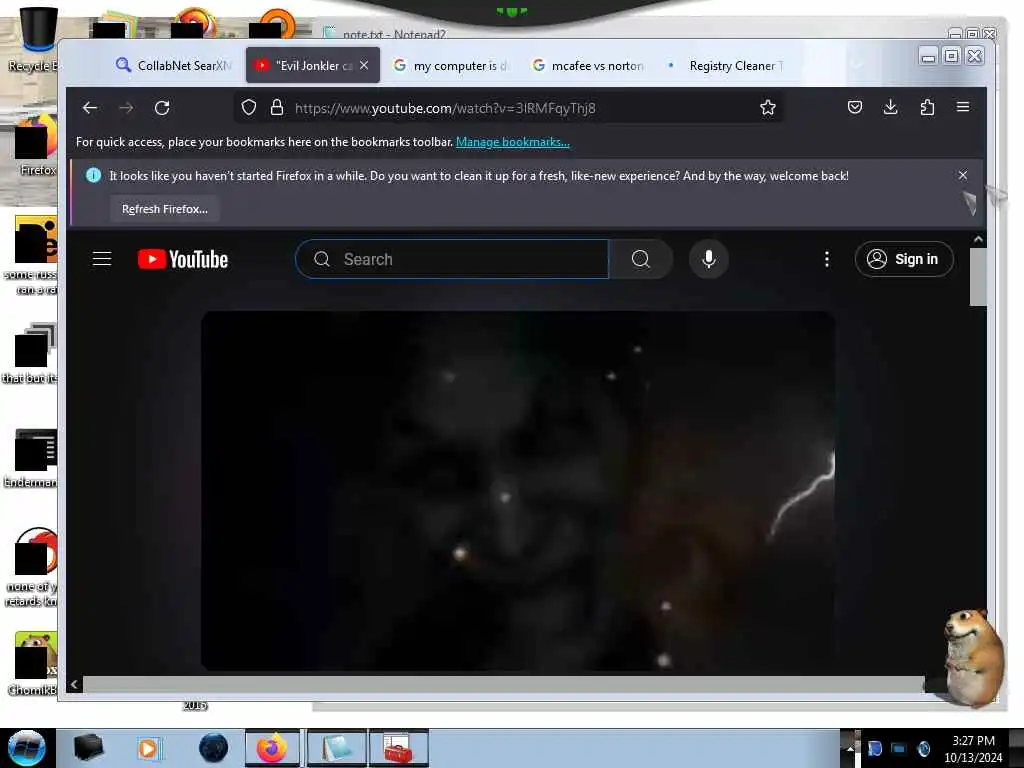Open the Firefox downloads panel
The height and width of the screenshot is (768, 1024).
(890, 107)
